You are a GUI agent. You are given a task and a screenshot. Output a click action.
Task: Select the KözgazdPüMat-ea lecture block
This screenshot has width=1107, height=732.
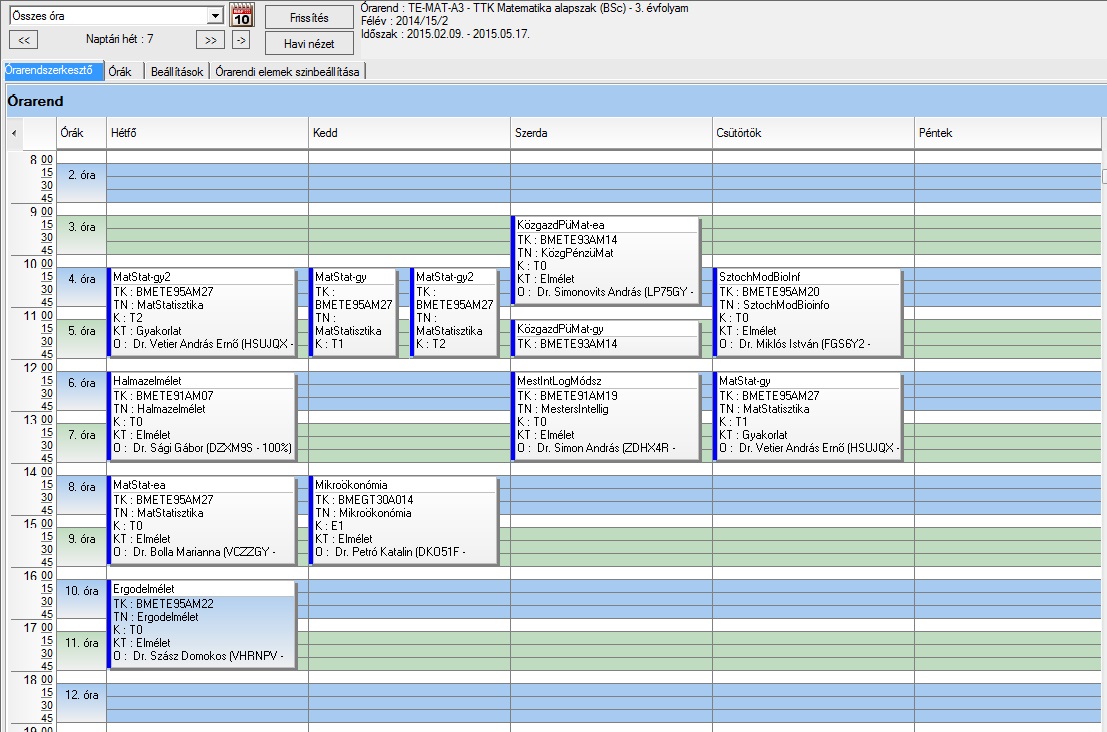(606, 260)
